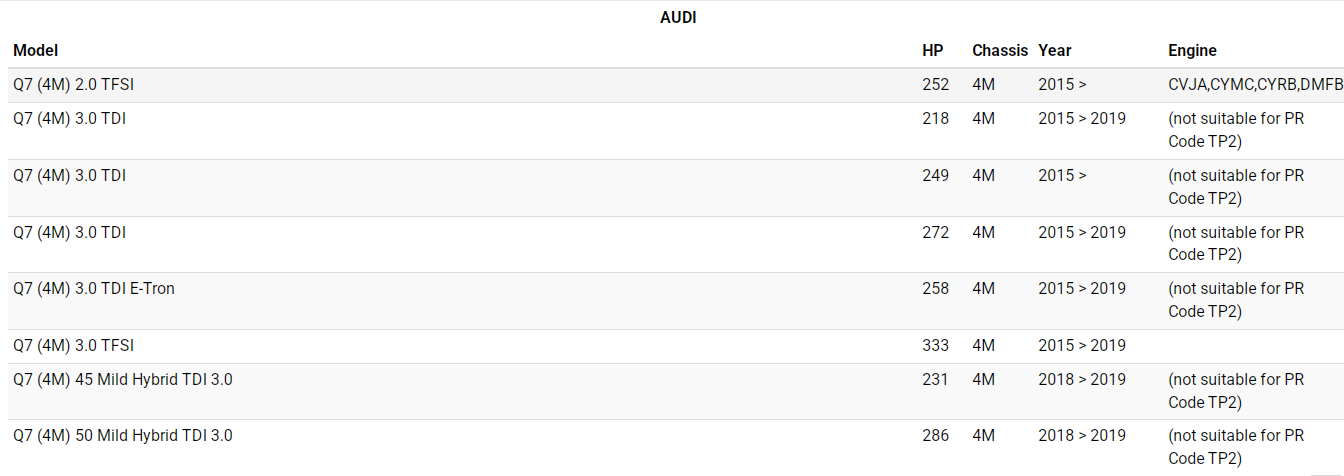Click the 249 HP value
This screenshot has width=1344, height=476.
click(x=935, y=175)
